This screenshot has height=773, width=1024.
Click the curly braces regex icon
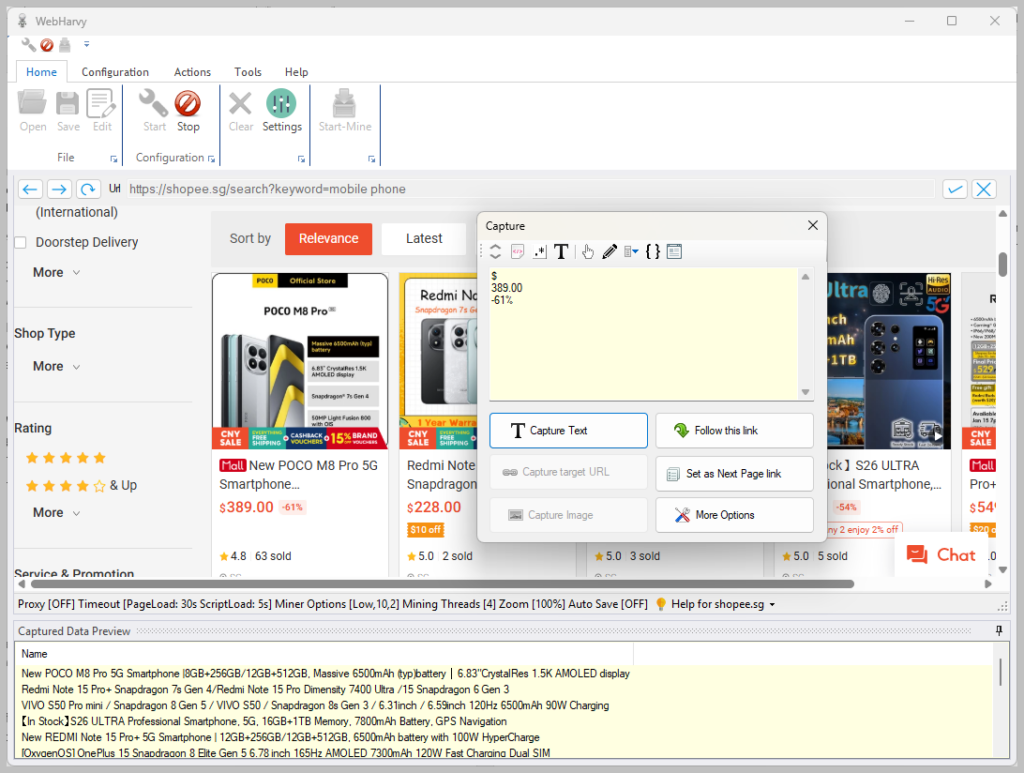(652, 251)
